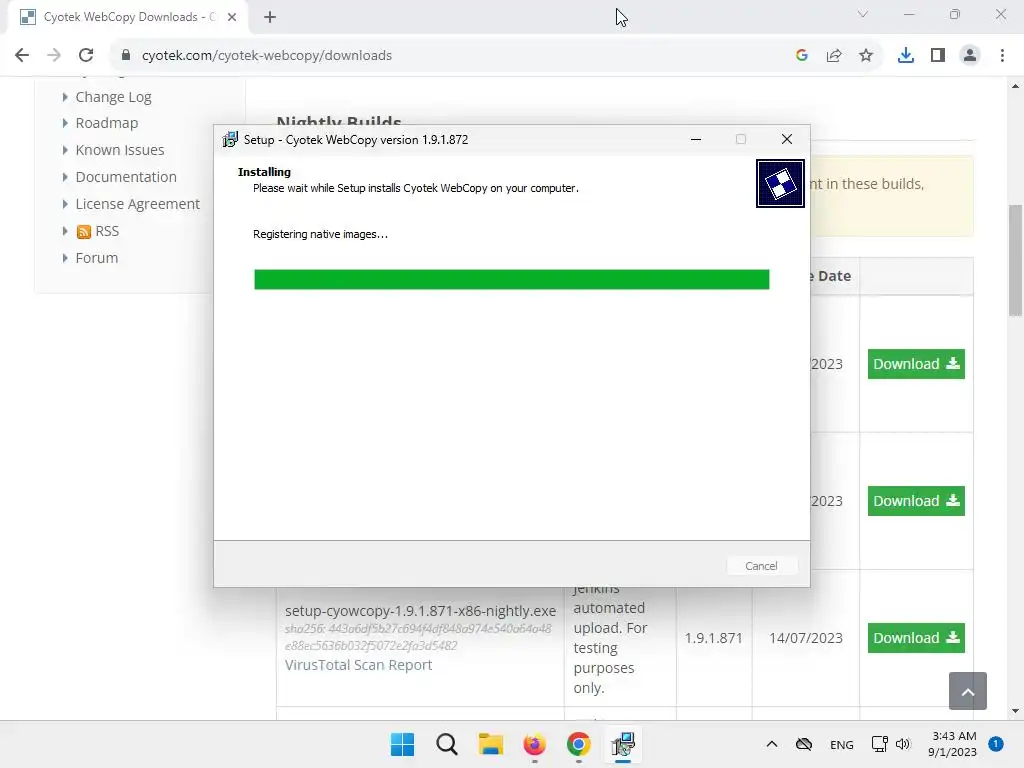Open the Documentation sidebar link

(126, 176)
